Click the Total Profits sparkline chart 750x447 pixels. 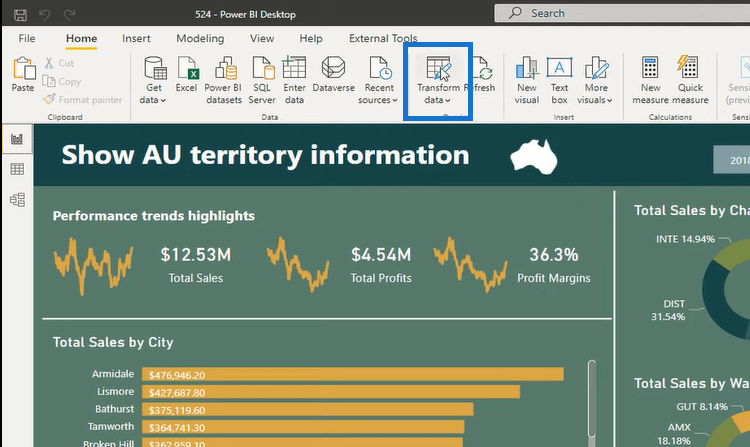[298, 264]
